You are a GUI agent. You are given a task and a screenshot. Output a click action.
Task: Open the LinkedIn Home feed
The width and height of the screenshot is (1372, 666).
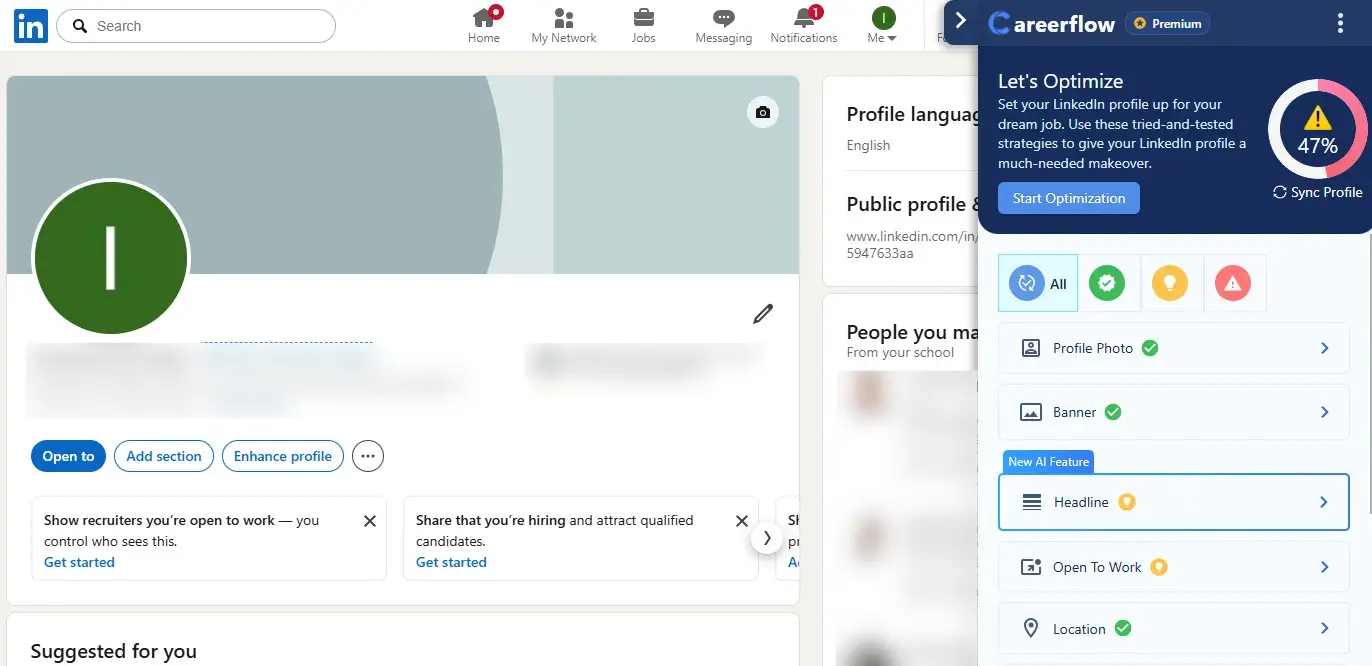(484, 24)
